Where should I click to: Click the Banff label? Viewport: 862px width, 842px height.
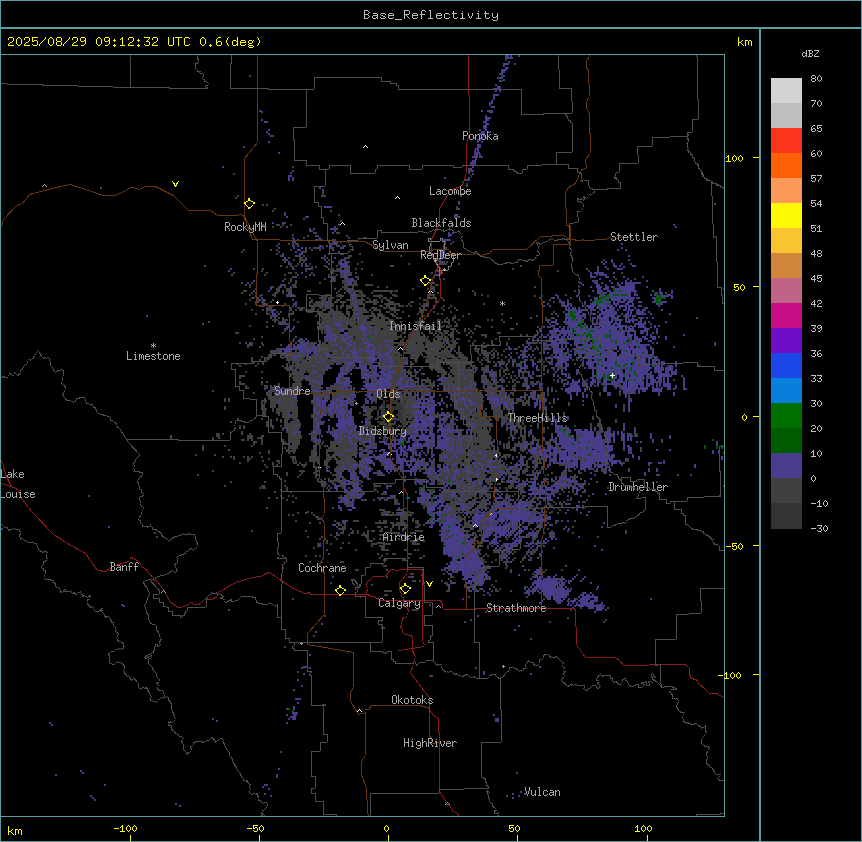point(124,567)
